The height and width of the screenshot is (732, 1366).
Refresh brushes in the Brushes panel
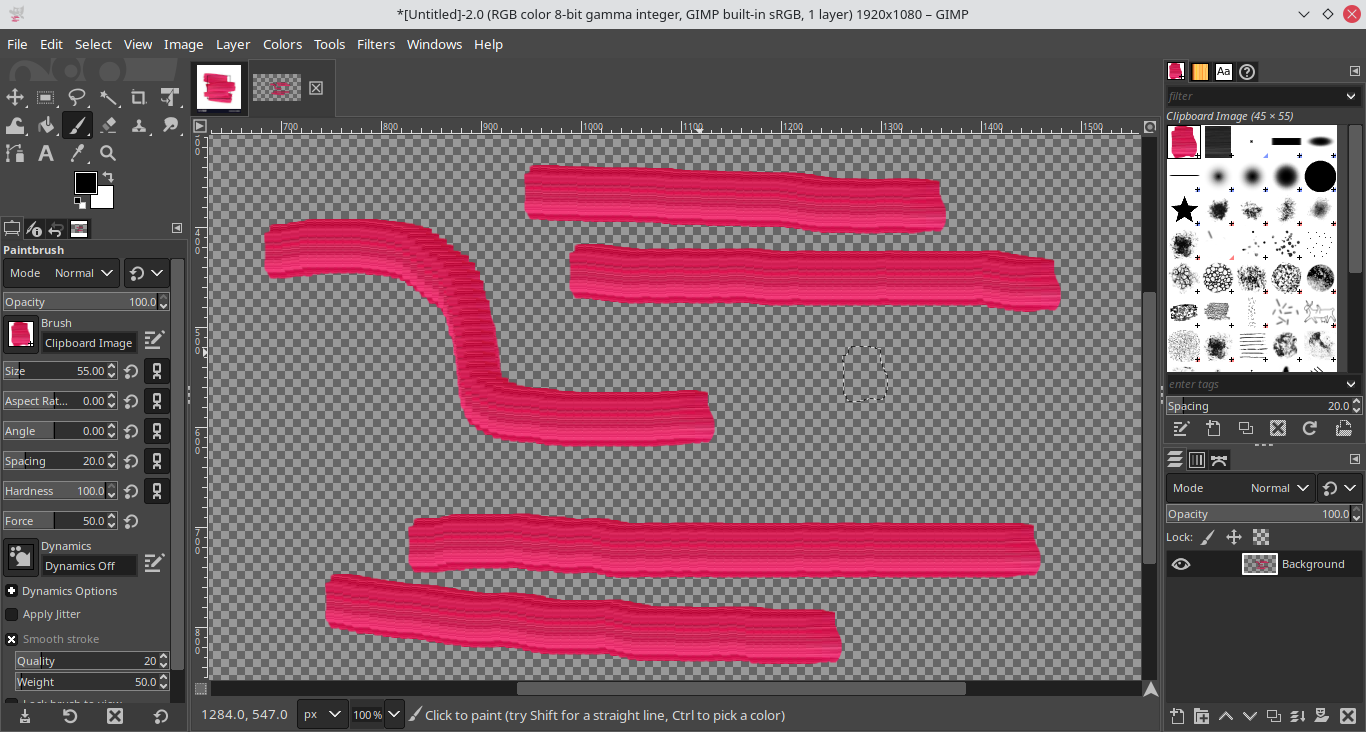(1310, 428)
